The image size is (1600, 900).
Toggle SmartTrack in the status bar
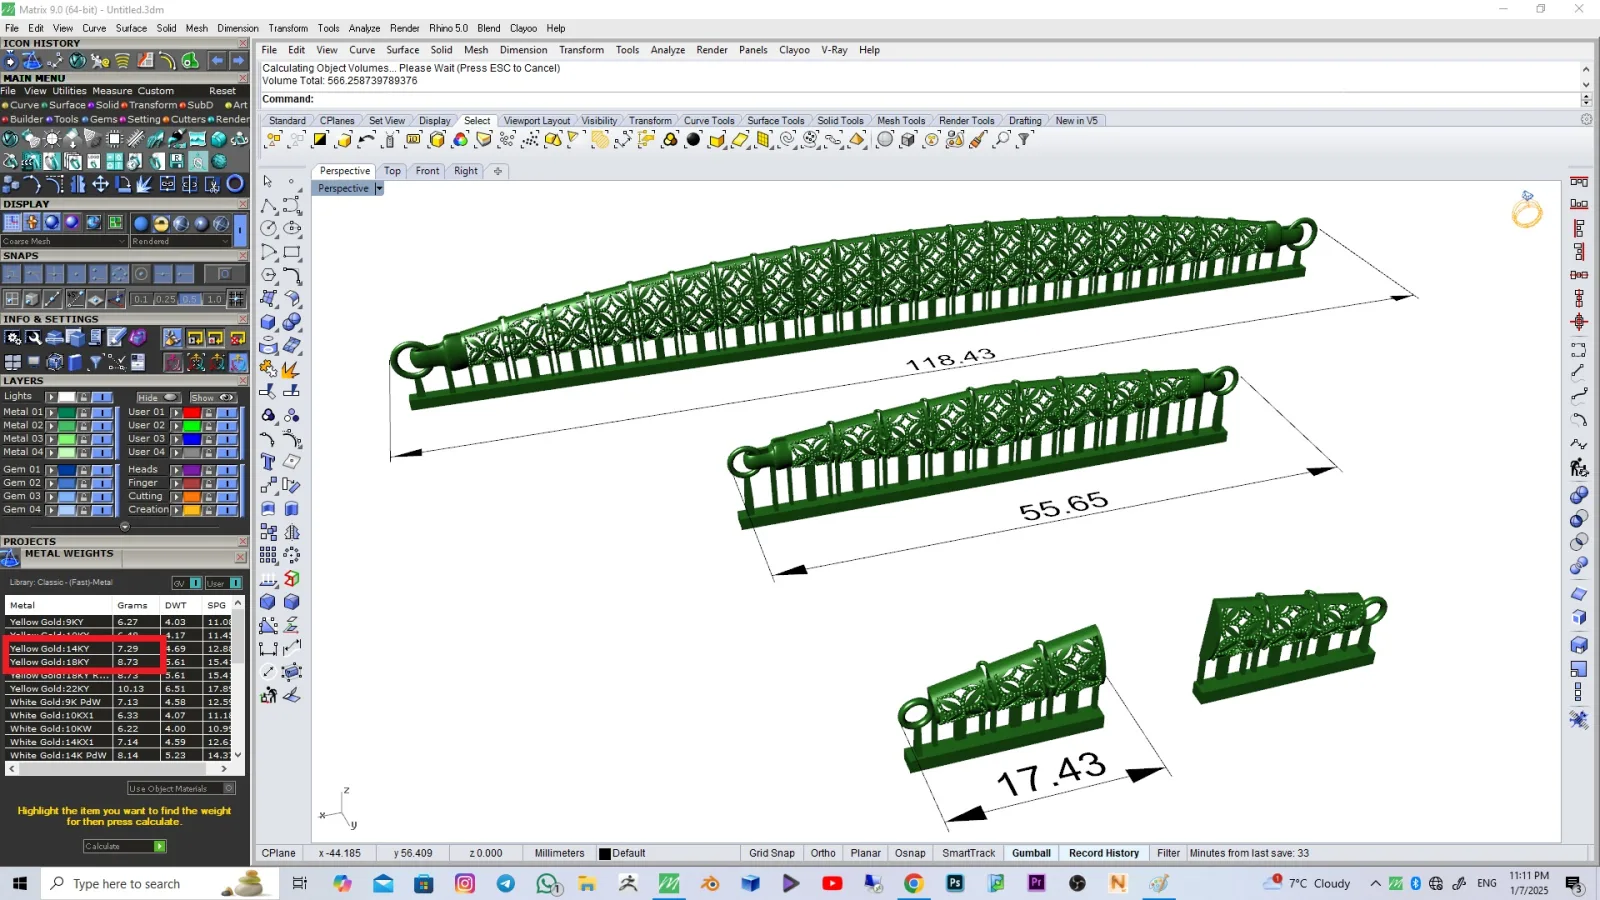968,853
